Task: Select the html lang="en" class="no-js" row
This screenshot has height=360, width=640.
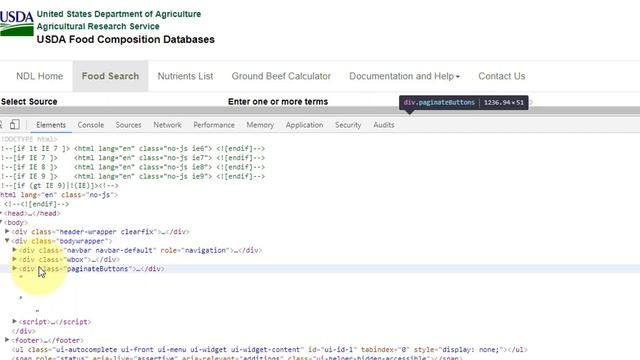Action: pyautogui.click(x=59, y=195)
